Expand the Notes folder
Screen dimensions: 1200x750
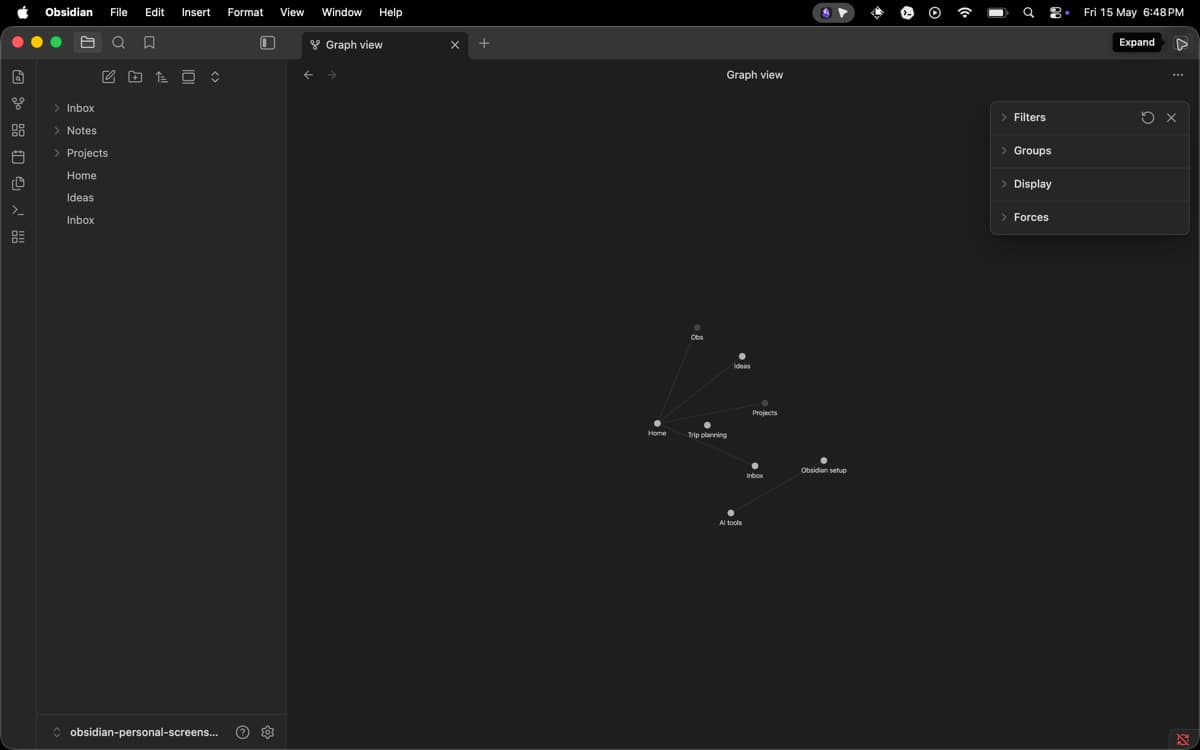point(57,130)
